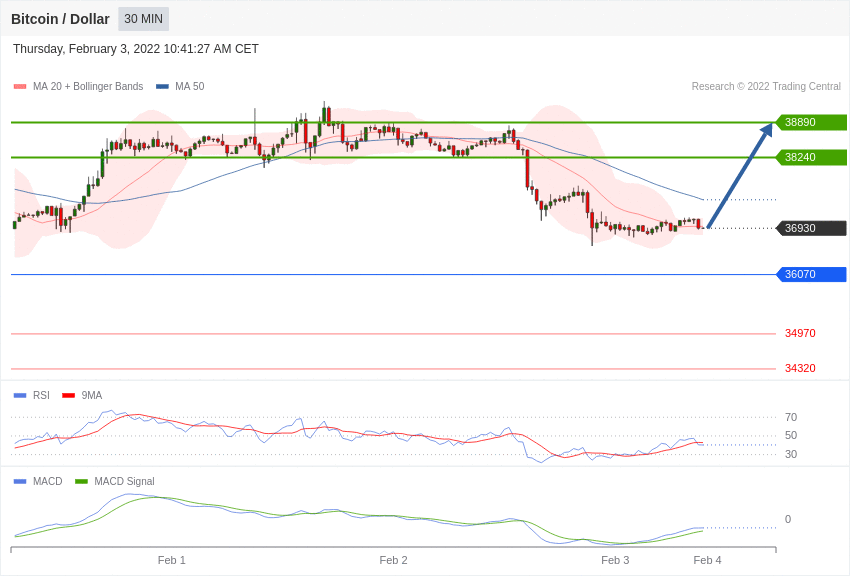This screenshot has height=576, width=850.
Task: Select the MA 20 + Bollinger Bands legend label
Action: pyautogui.click(x=88, y=87)
